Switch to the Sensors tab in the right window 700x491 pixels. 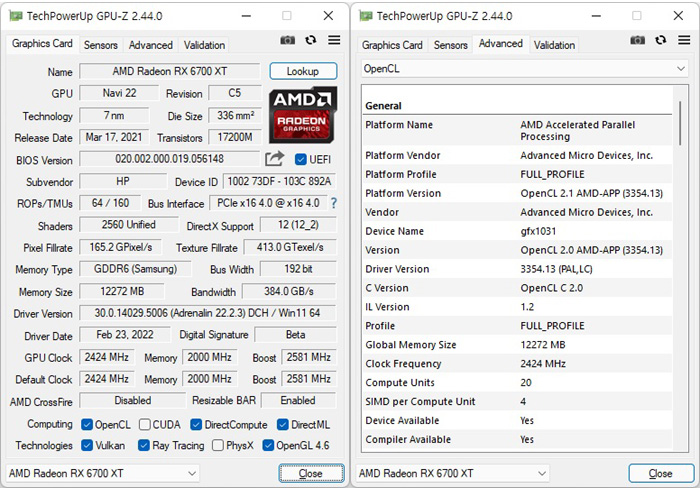click(x=450, y=45)
